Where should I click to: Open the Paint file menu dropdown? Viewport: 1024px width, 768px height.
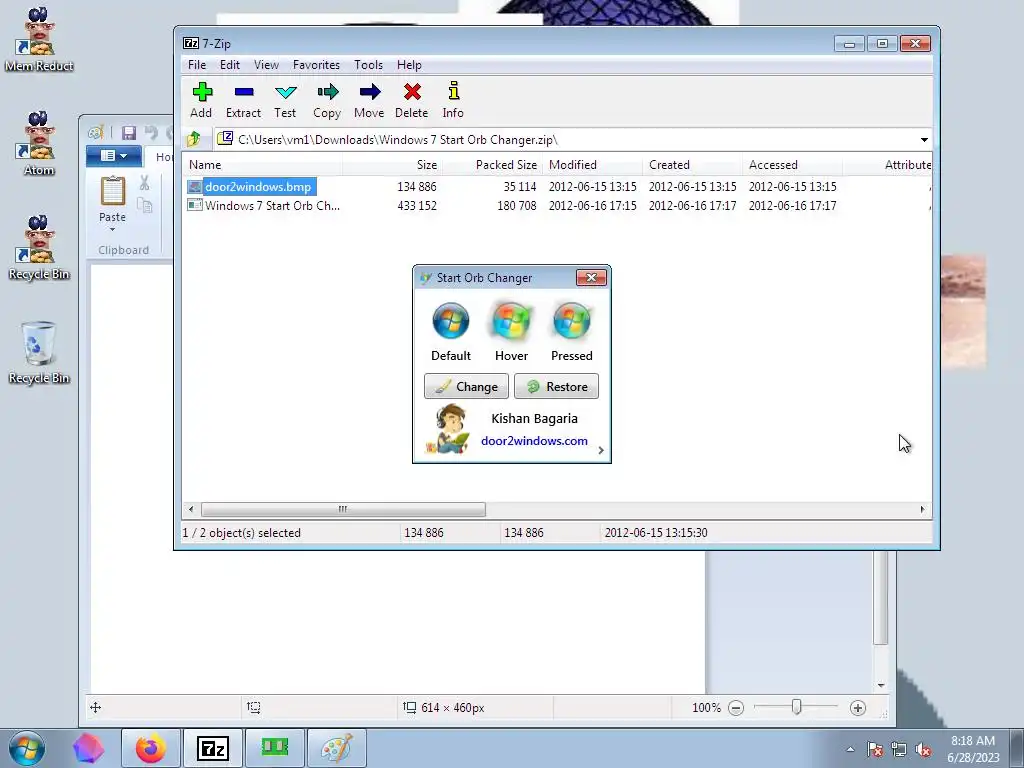[114, 155]
